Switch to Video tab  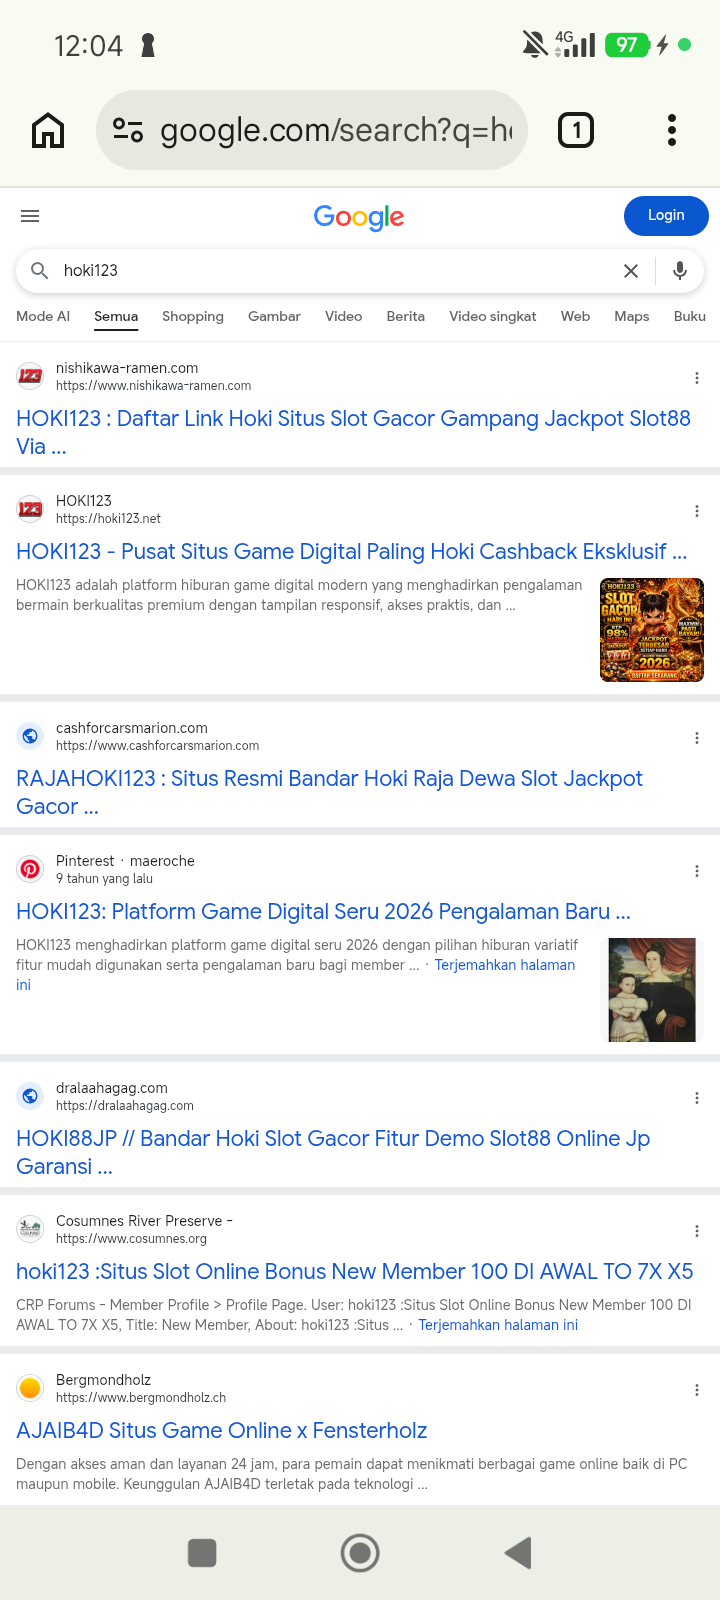(x=343, y=316)
